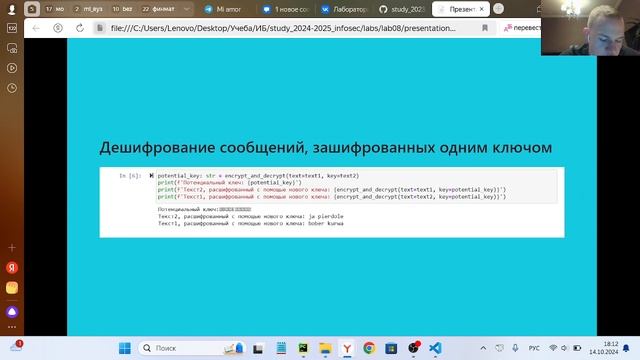Screen dimensions: 640x360
Task: Open the Yandex profile avatar icon
Action: [x=11, y=9]
